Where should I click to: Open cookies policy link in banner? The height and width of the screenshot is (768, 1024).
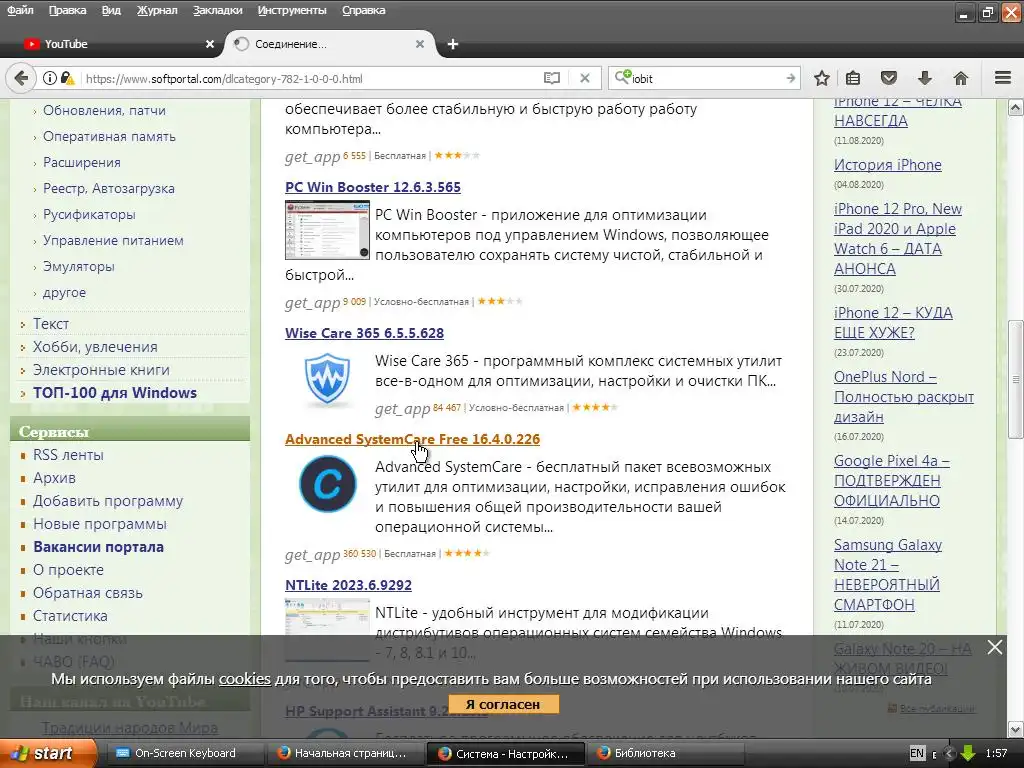(x=244, y=679)
